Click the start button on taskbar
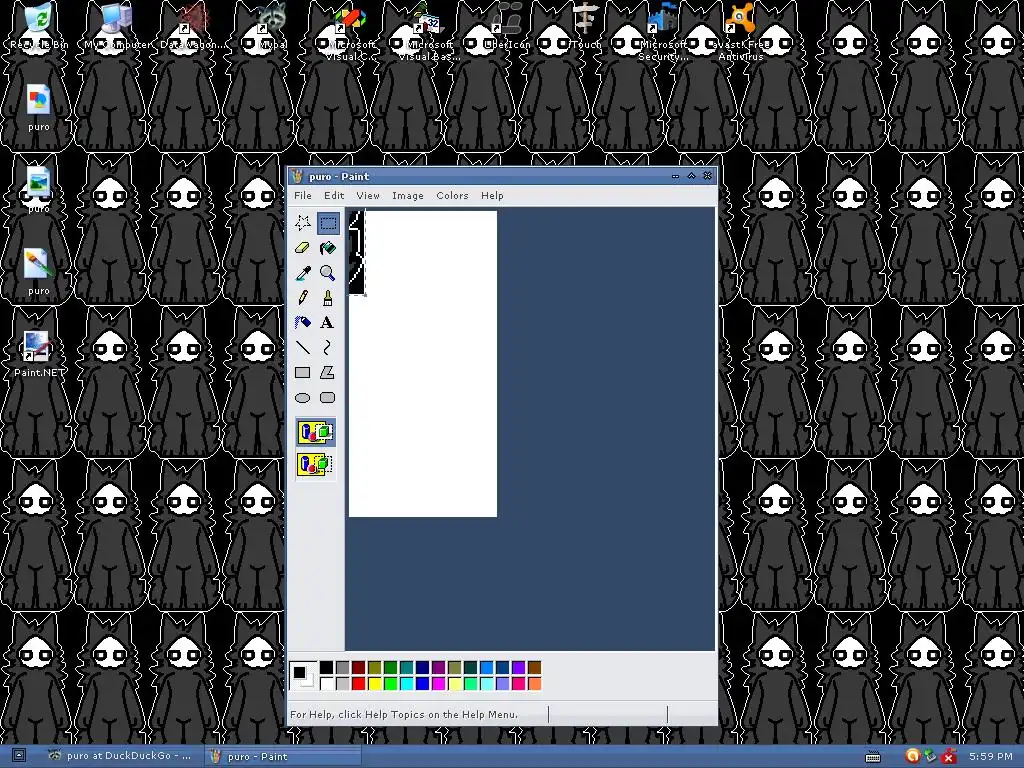Screen dimensions: 1024x768 tap(18, 756)
